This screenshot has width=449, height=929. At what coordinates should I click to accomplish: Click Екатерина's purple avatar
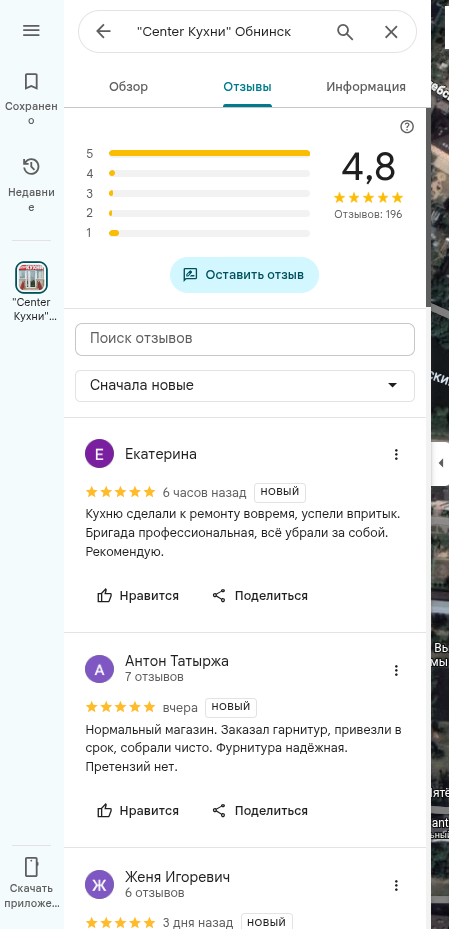100,454
